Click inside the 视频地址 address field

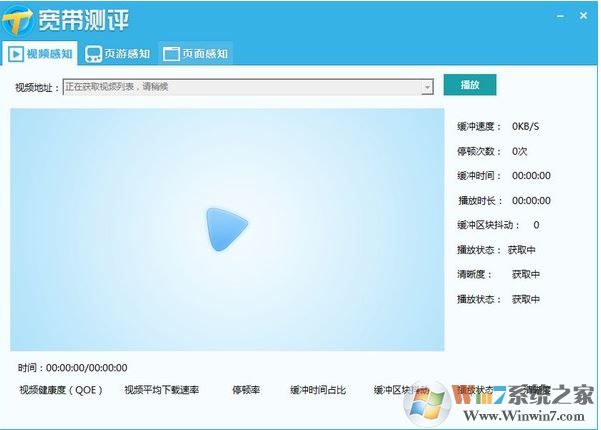pyautogui.click(x=240, y=87)
